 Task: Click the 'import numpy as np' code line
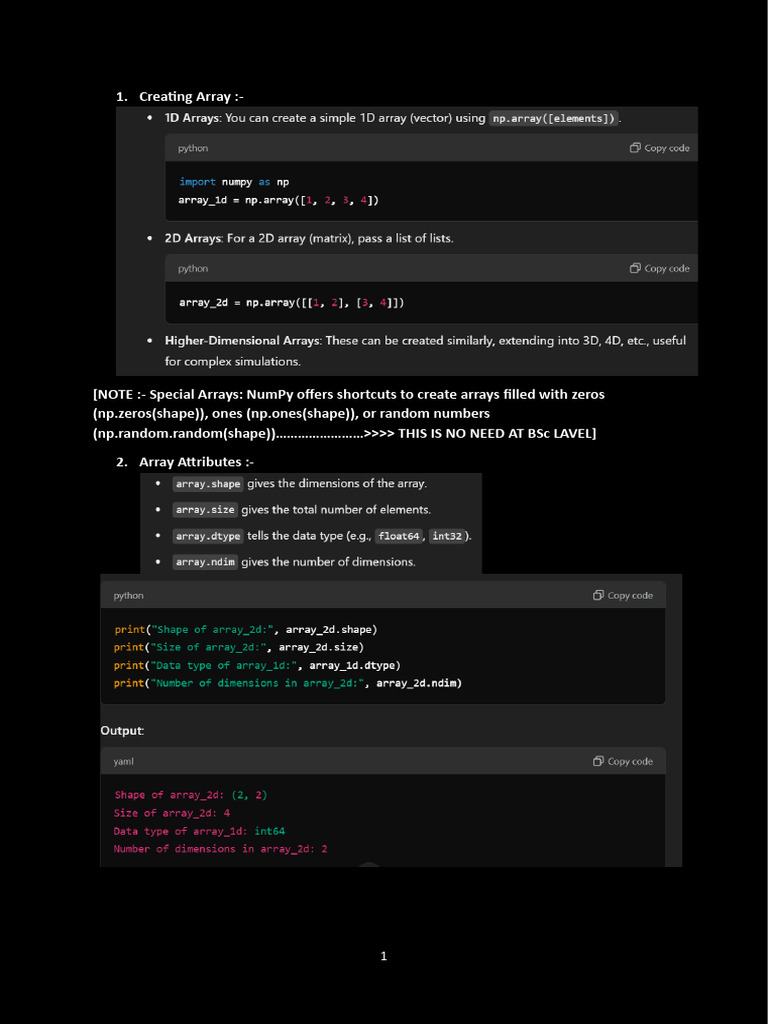pos(234,182)
